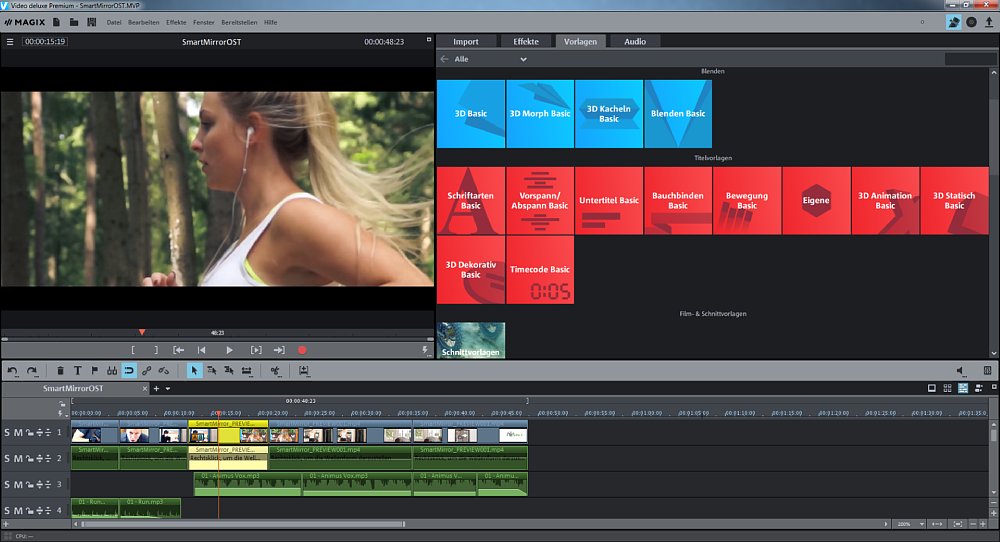Open the Title editor T icon
The height and width of the screenshot is (542, 1000).
coord(77,370)
